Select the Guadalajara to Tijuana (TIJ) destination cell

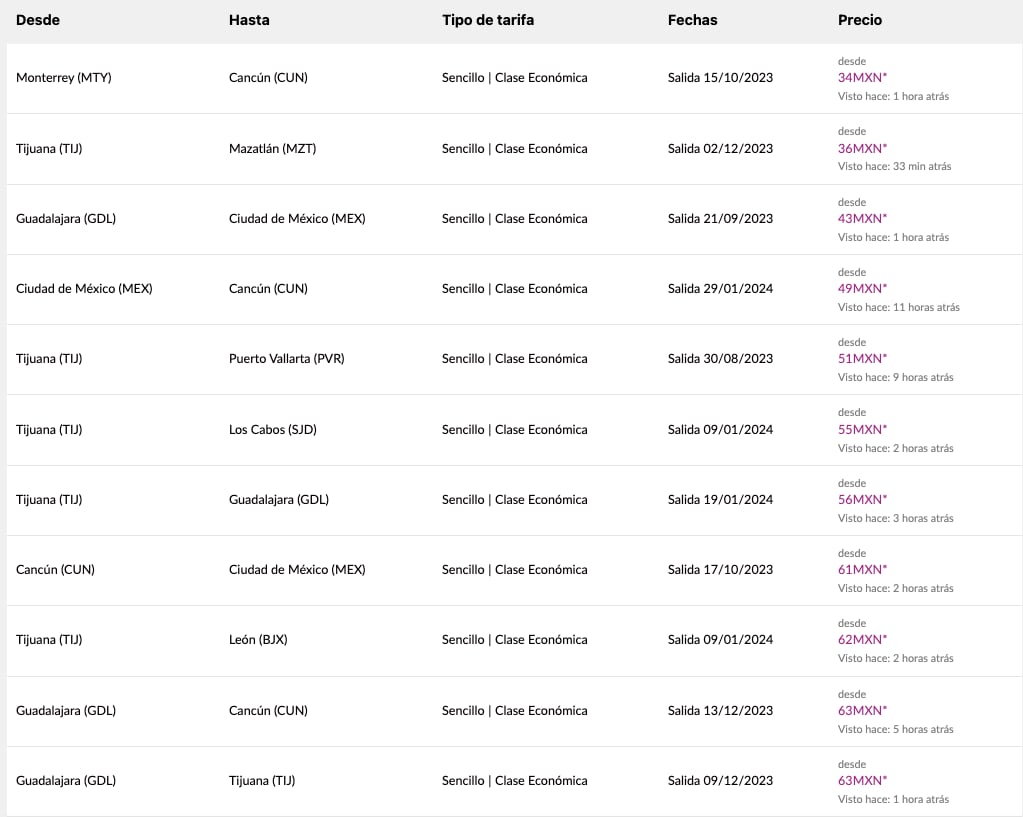262,781
